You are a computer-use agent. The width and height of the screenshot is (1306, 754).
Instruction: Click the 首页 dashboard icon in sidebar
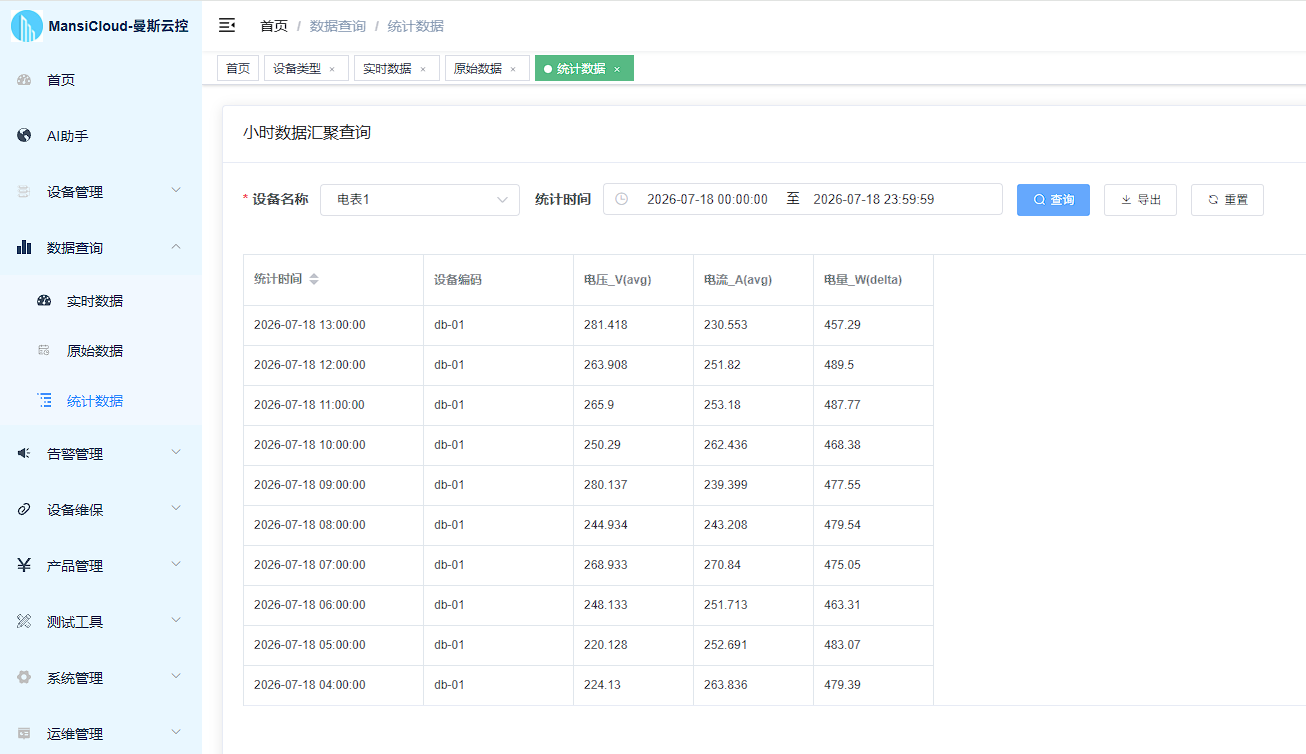click(x=24, y=80)
